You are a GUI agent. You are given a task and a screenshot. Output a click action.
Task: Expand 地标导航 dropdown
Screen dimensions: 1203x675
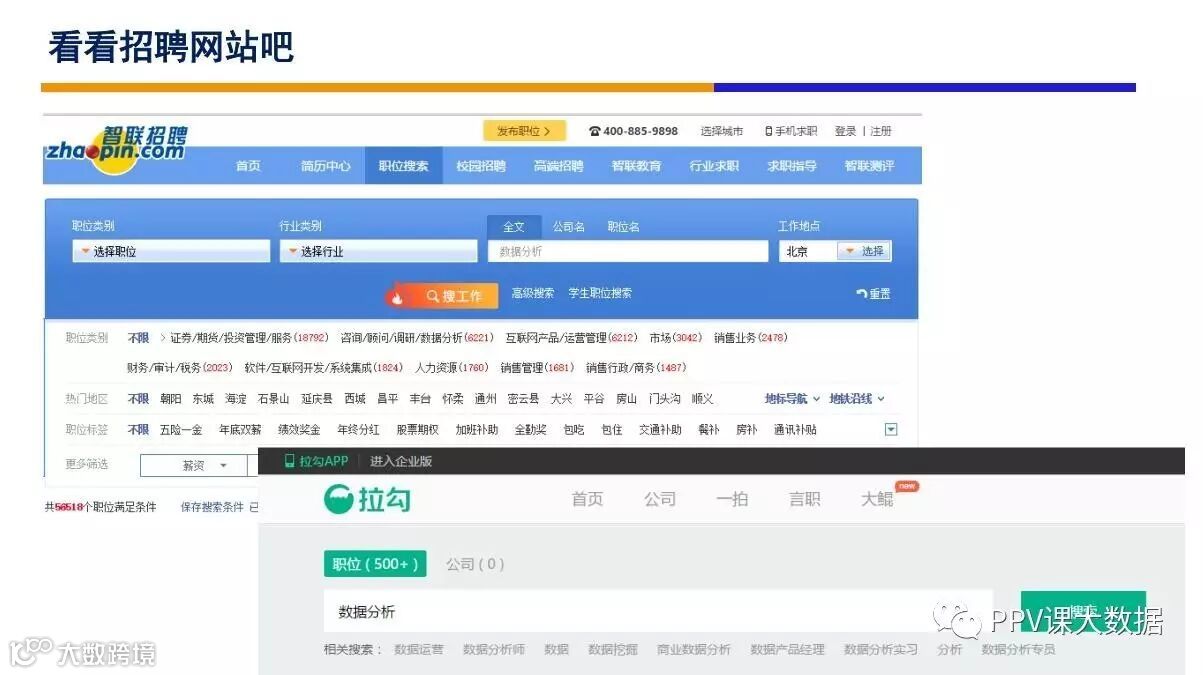click(792, 399)
